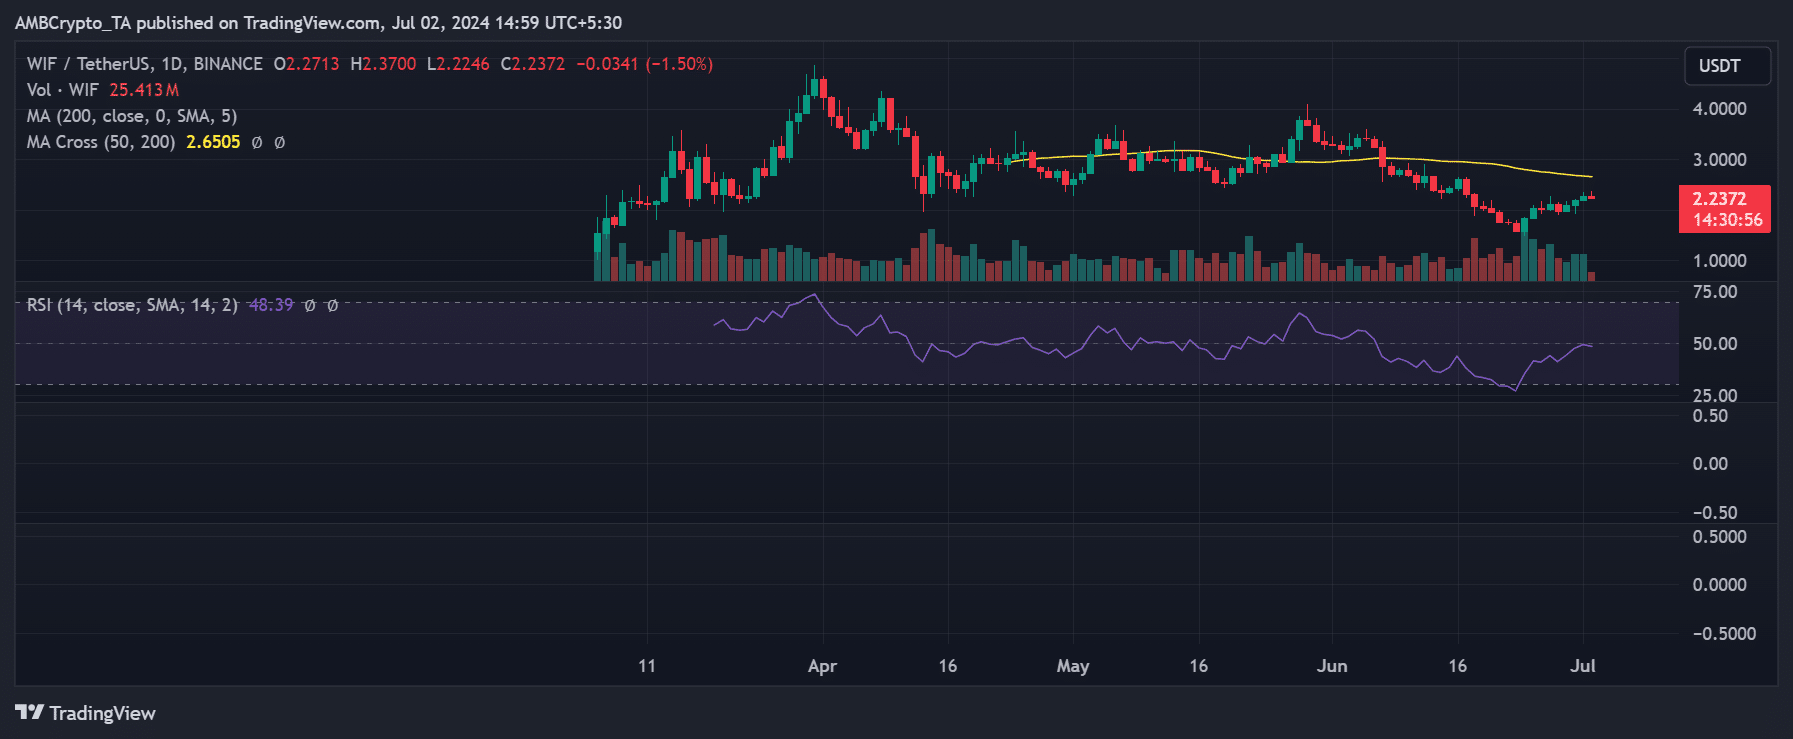Viewport: 1793px width, 739px height.
Task: Click the 16 label between May and Jun
Action: [x=1199, y=666]
